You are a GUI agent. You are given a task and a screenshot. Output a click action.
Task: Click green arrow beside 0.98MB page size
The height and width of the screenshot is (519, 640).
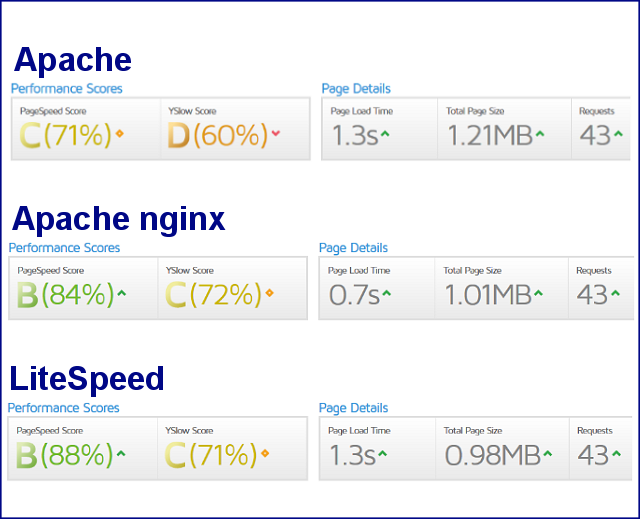click(x=547, y=453)
